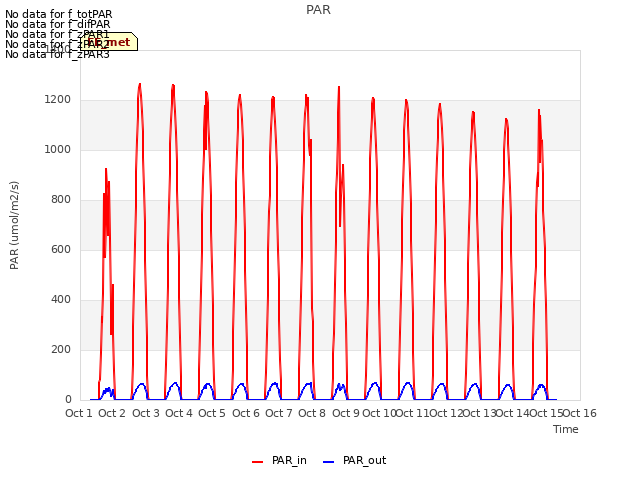The height and width of the screenshot is (480, 640).
Task: Click the 'No data for f_difPAR' message
Action: tap(58, 24)
